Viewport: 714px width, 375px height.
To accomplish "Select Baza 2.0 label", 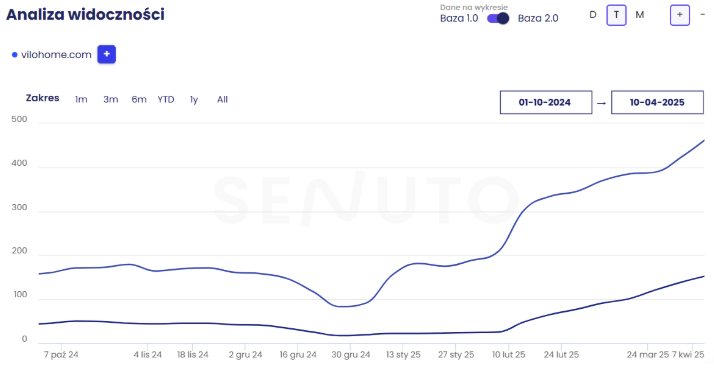I will coord(538,19).
